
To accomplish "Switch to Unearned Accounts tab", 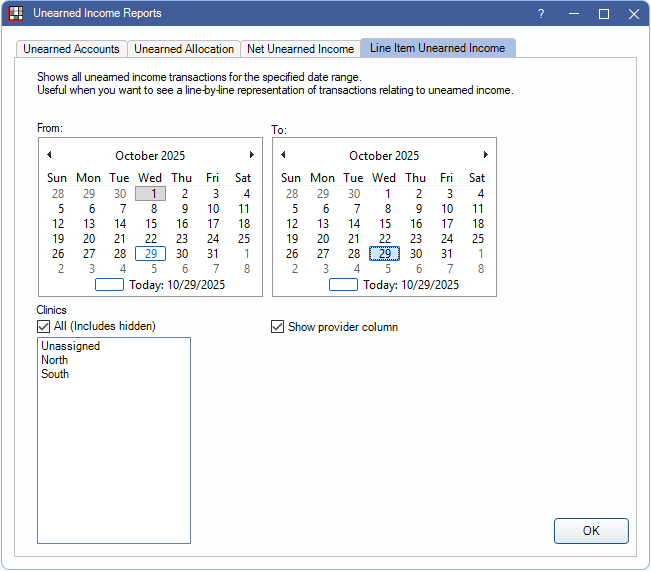I will [71, 49].
